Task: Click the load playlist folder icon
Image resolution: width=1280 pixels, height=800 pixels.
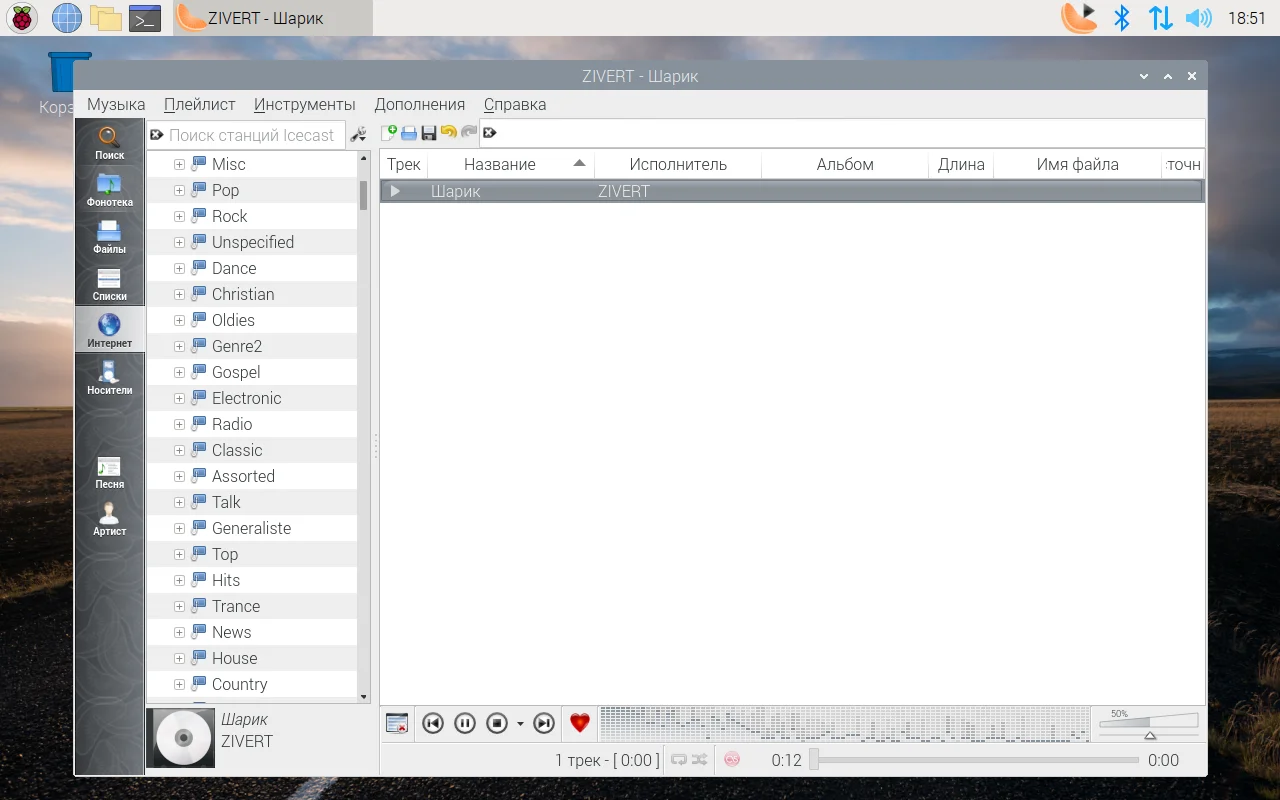Action: click(x=409, y=133)
